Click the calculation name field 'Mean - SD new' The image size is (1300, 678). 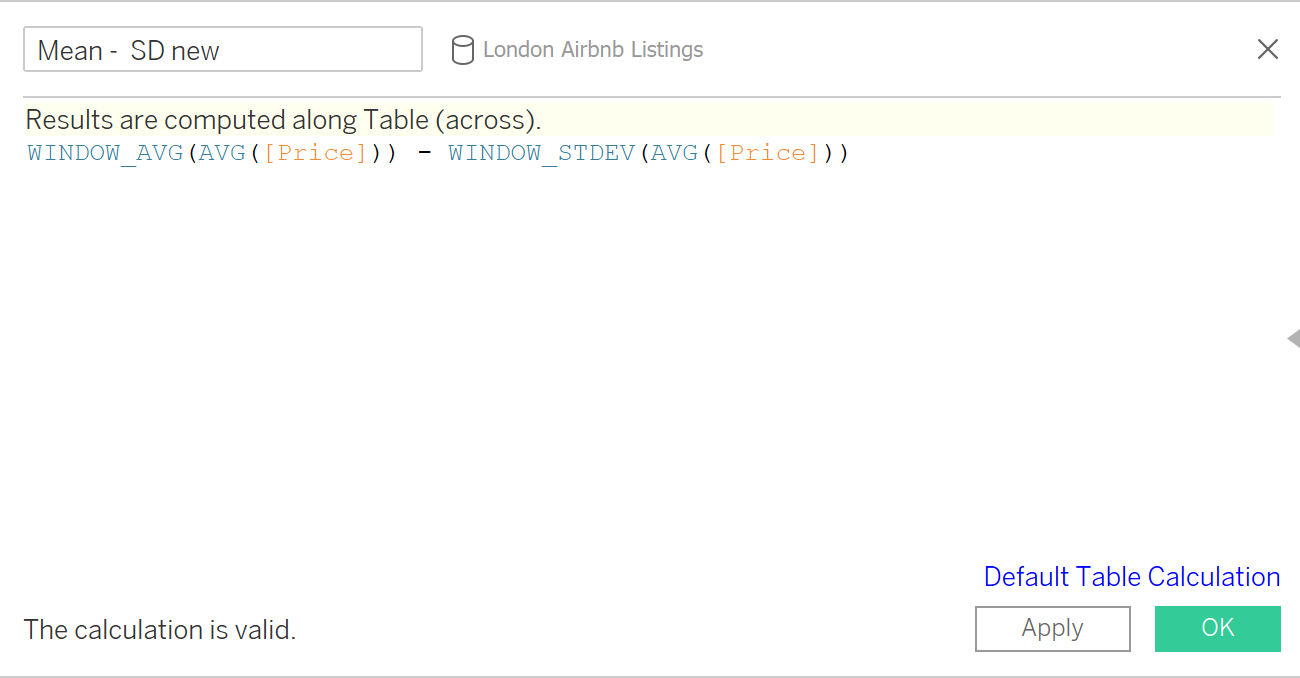click(x=222, y=50)
